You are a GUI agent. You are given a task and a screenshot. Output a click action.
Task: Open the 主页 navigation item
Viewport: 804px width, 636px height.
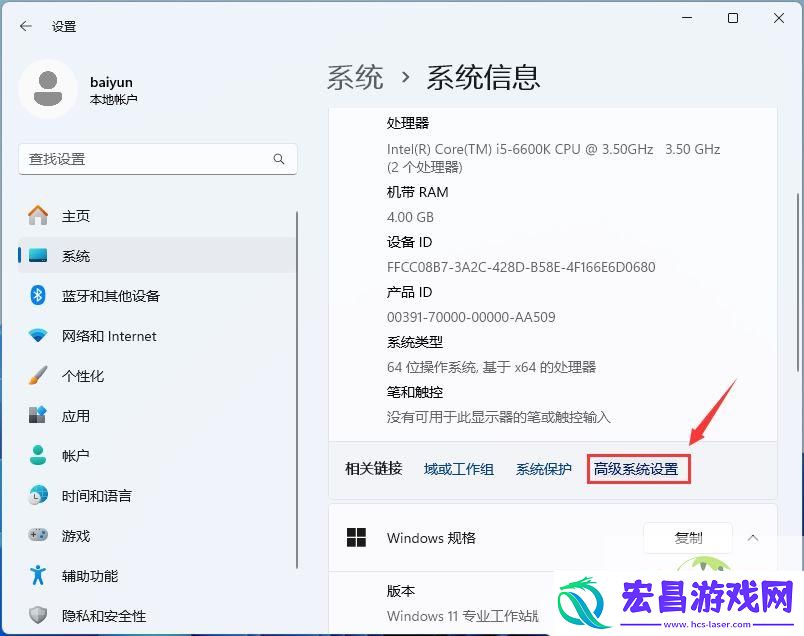click(x=157, y=215)
